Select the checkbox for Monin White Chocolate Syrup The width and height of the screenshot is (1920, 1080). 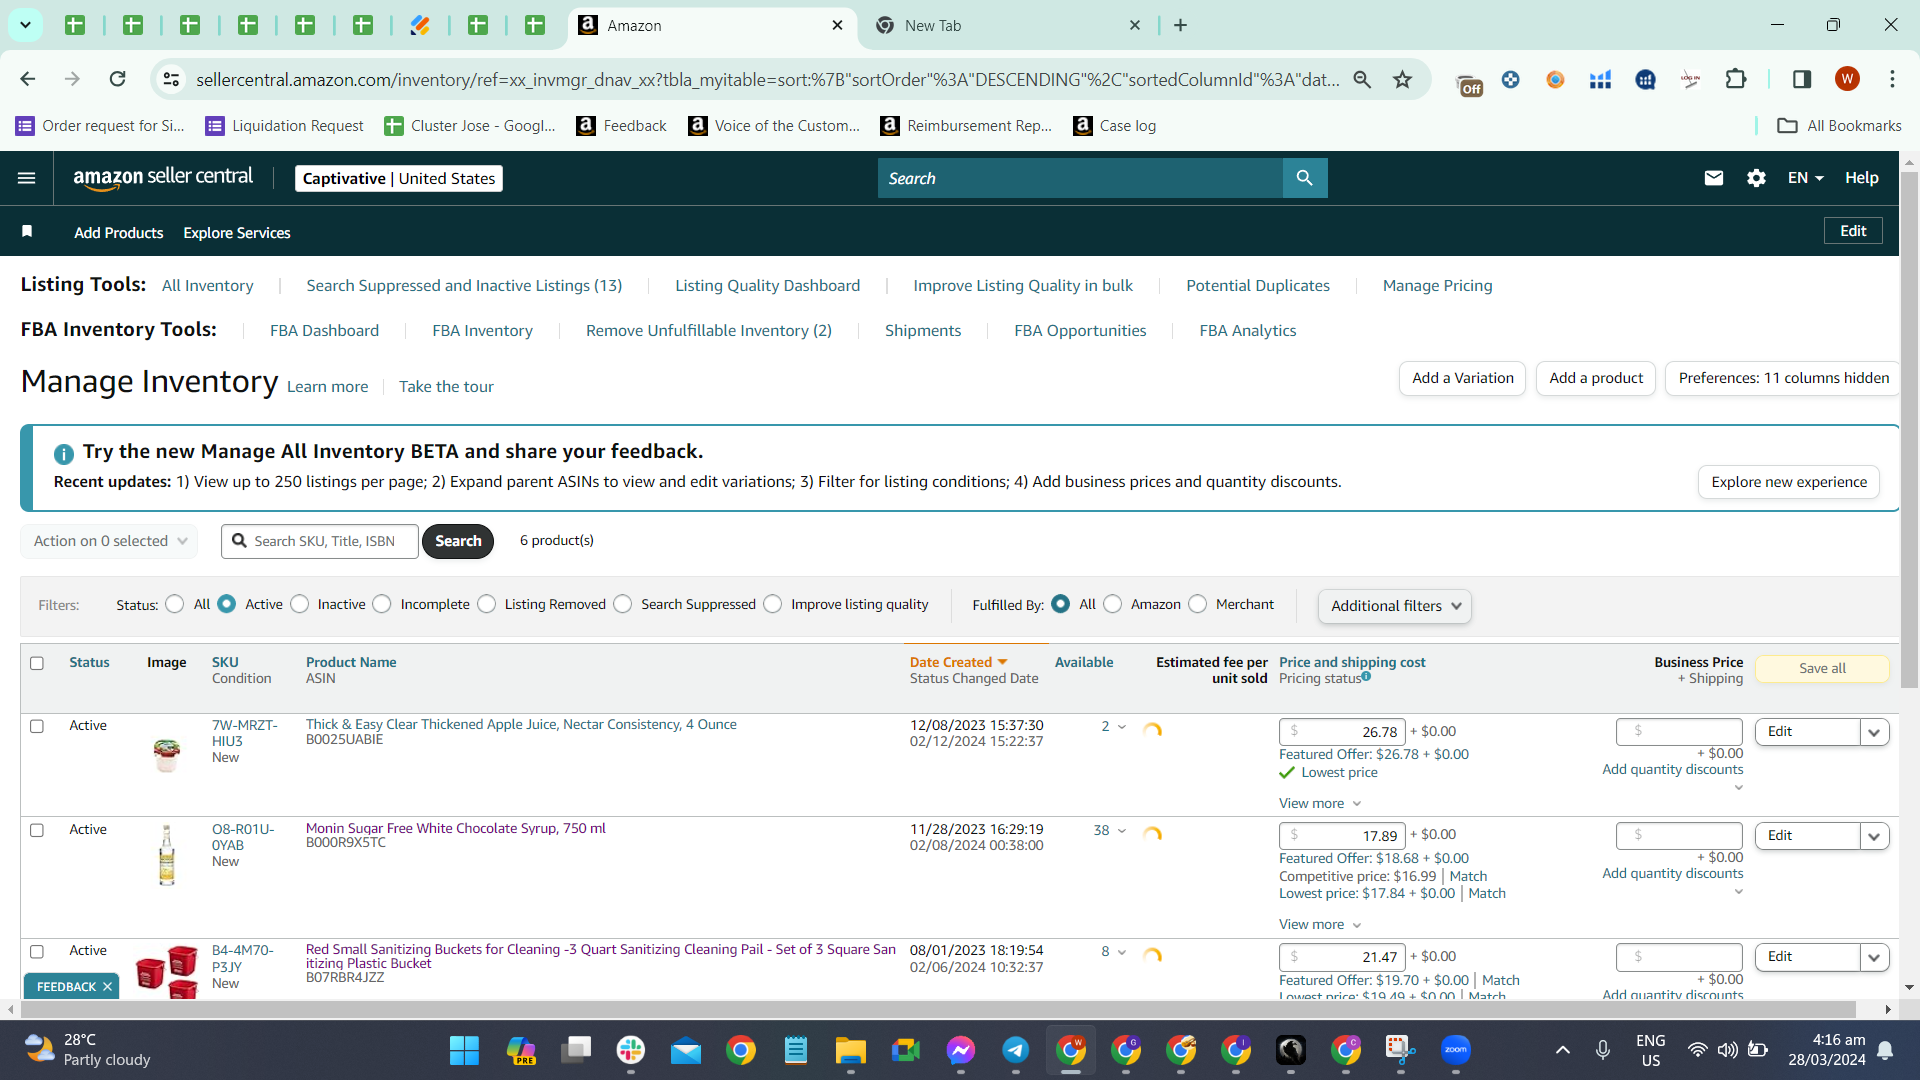[37, 830]
